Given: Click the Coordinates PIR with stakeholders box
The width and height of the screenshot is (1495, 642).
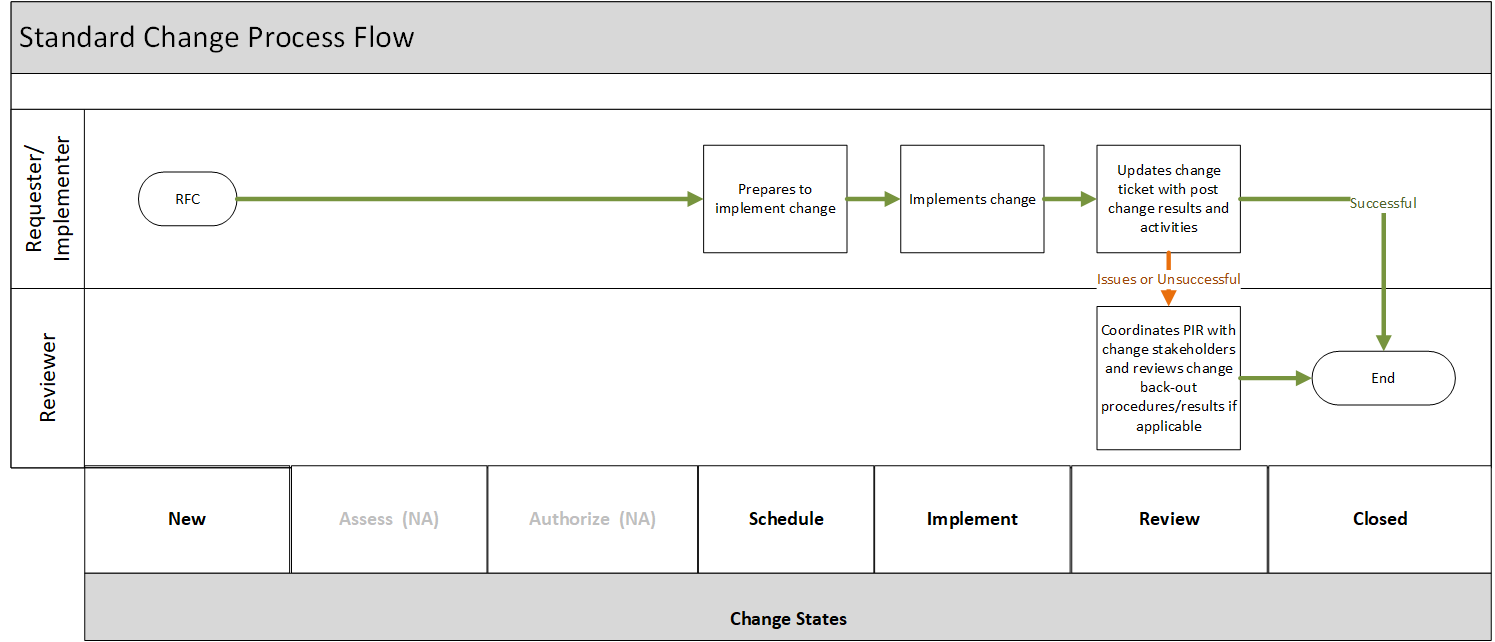Looking at the screenshot, I should click(1168, 378).
